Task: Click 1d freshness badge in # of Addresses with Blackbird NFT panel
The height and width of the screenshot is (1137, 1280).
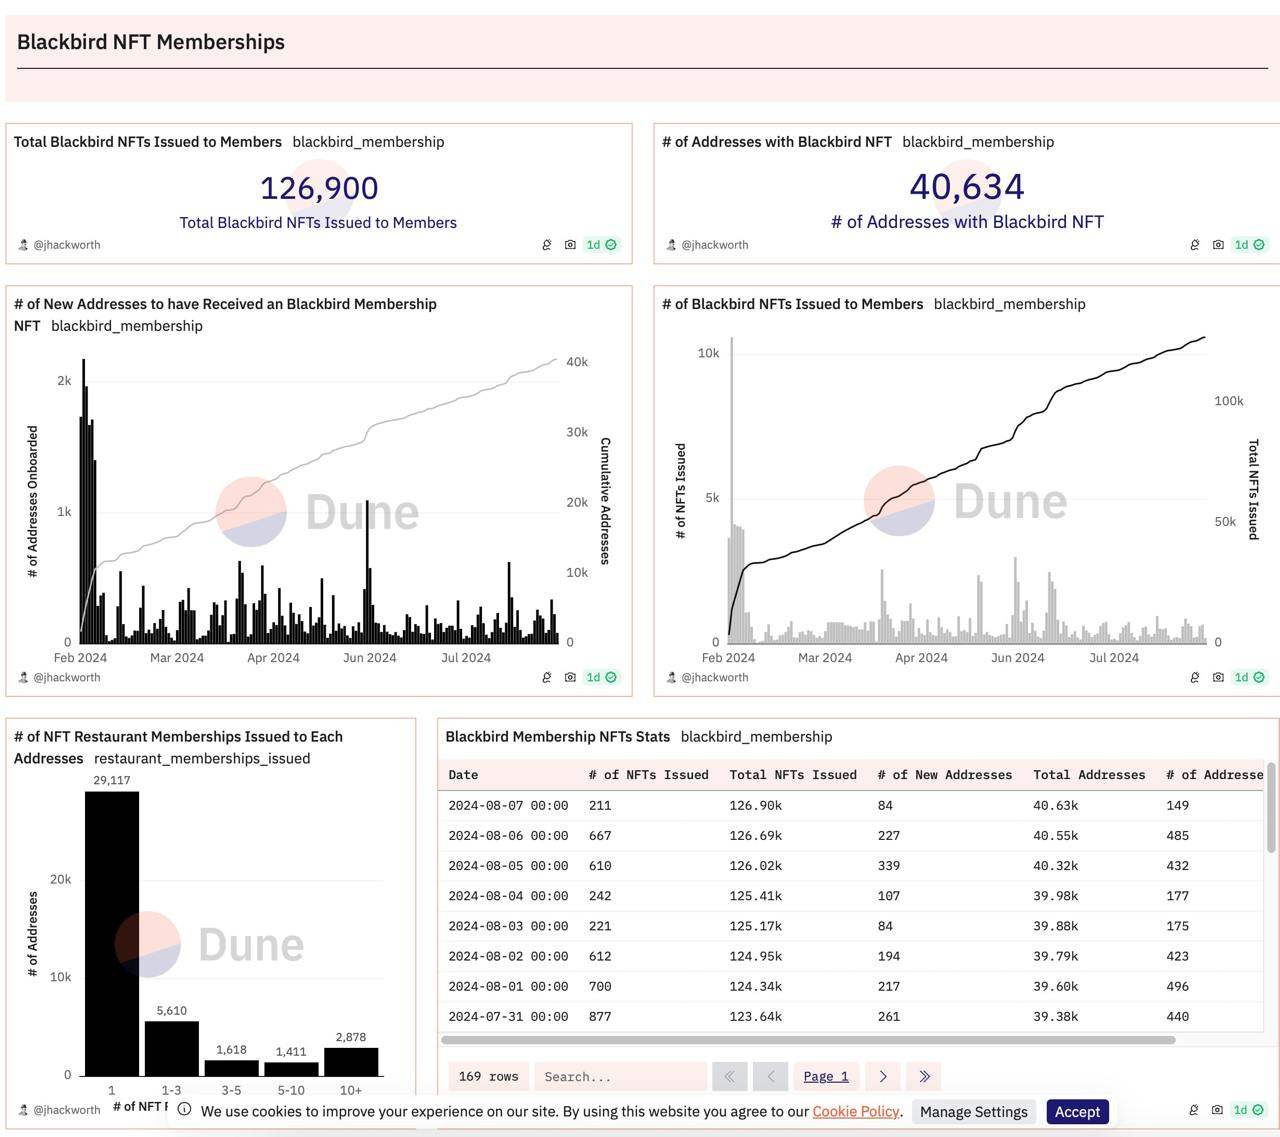Action: click(x=1249, y=244)
